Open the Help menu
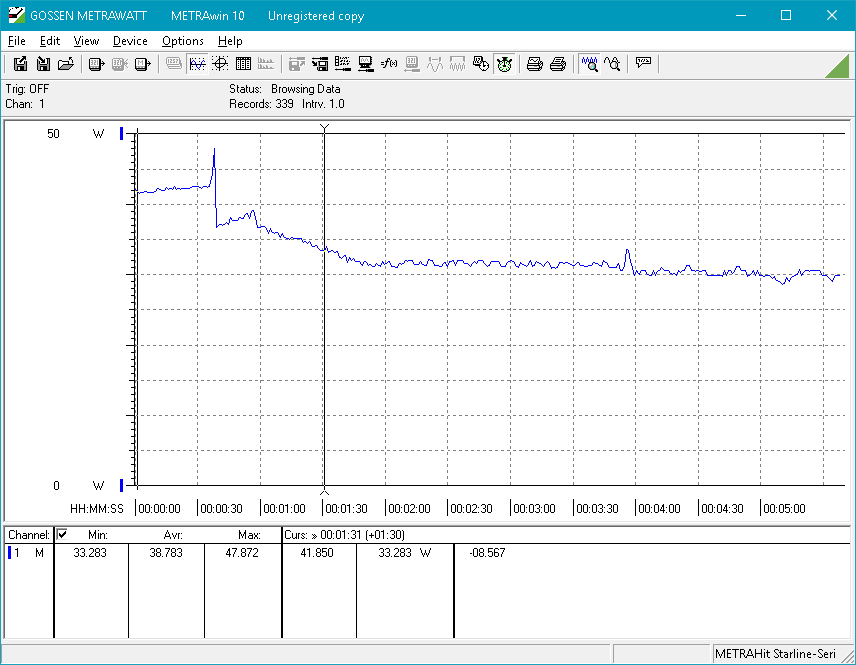The image size is (856, 665). pos(230,41)
